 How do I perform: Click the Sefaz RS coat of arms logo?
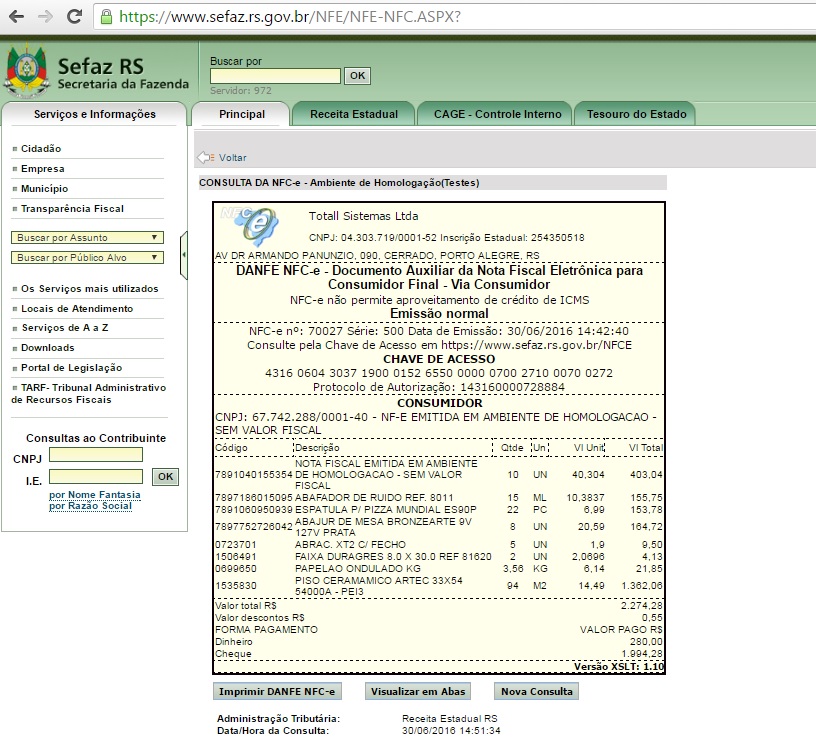click(26, 71)
